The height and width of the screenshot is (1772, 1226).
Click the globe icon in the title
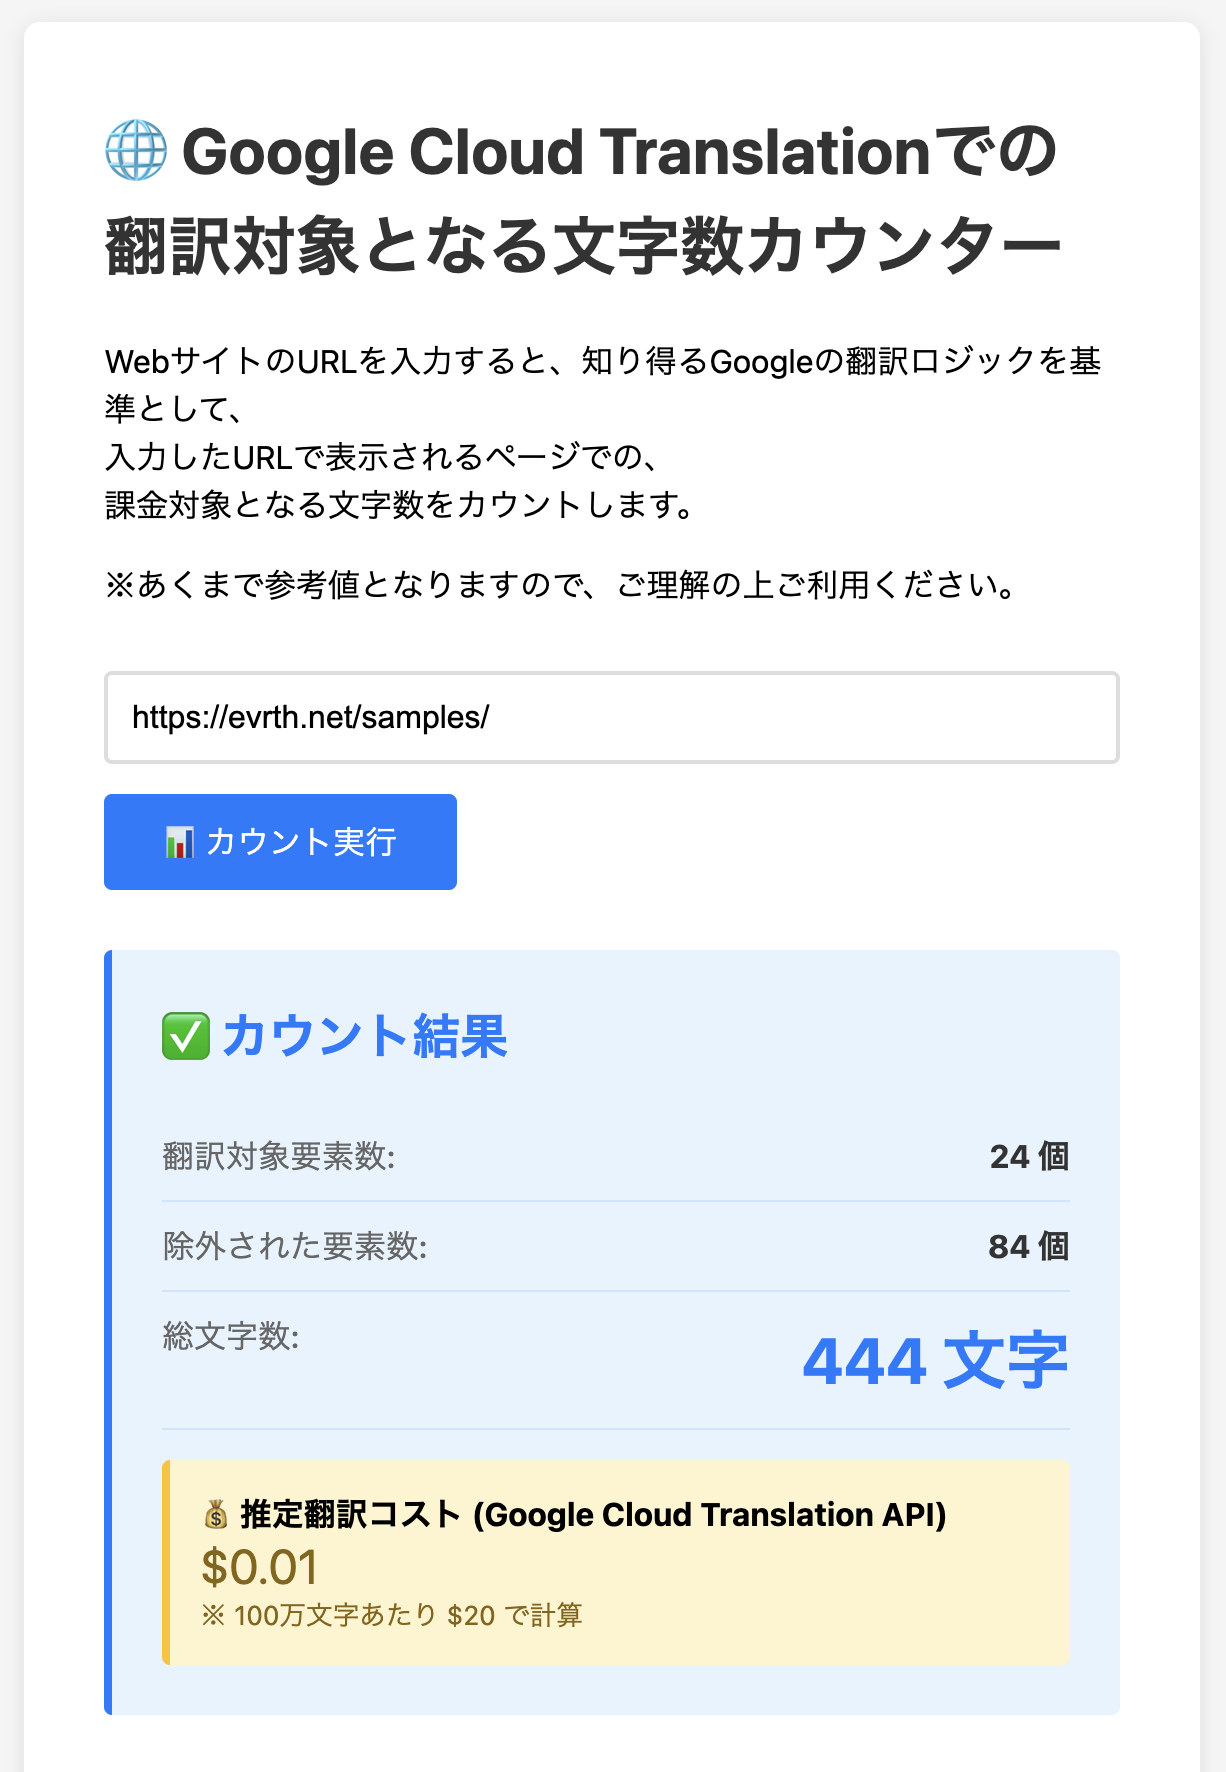point(136,151)
